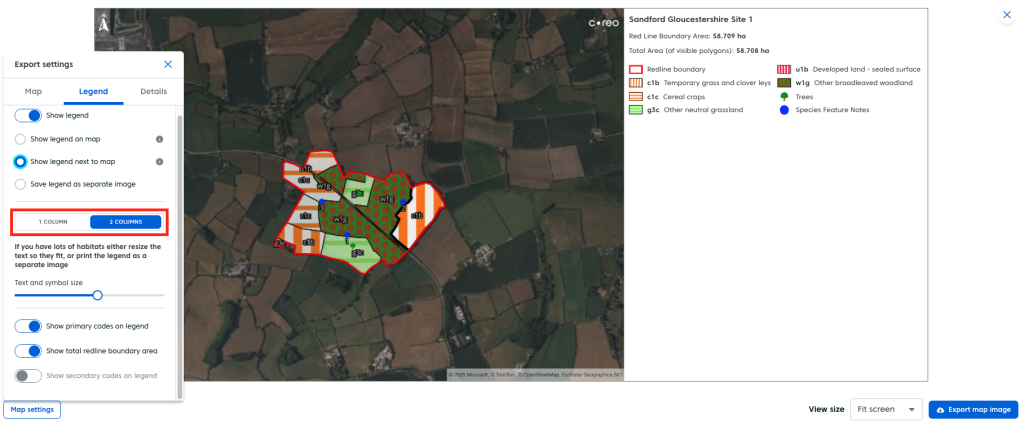Close the Export settings panel
This screenshot has height=426, width=1024.
click(167, 64)
